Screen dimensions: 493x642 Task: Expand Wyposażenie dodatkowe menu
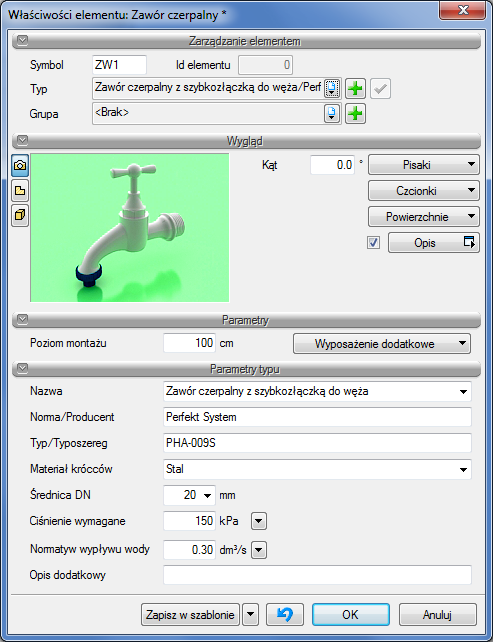(382, 344)
